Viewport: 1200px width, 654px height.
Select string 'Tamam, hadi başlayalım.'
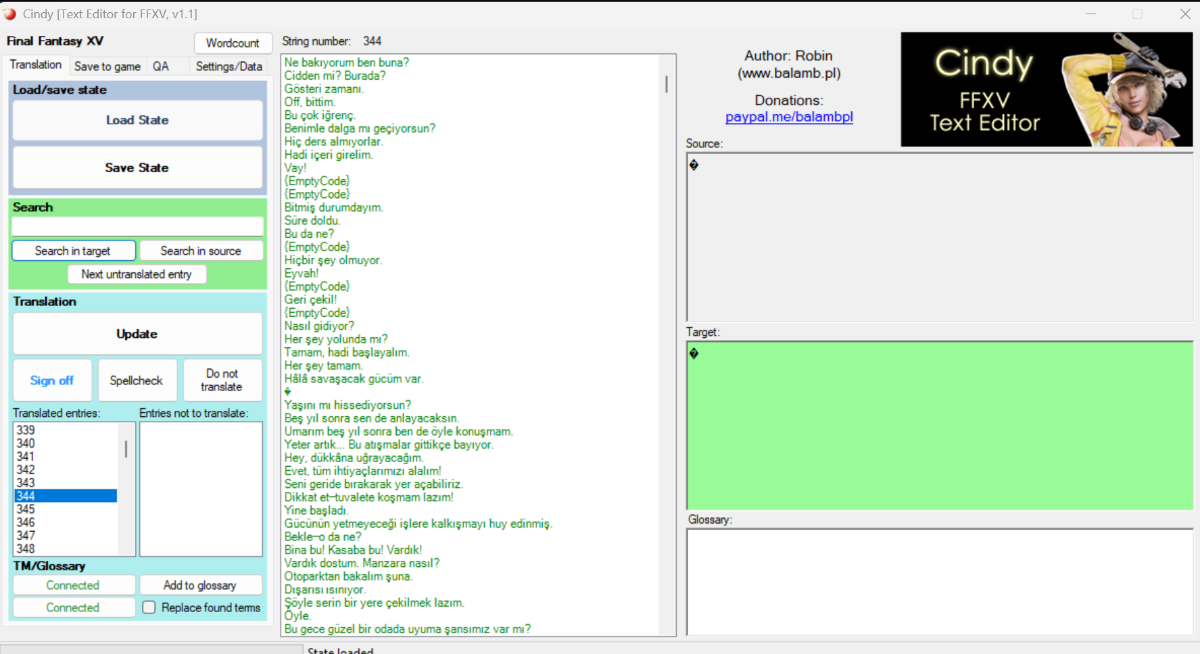[346, 352]
